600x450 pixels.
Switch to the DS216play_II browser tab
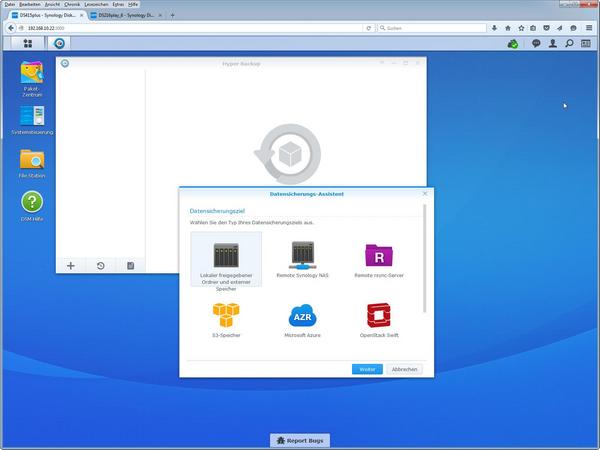point(126,15)
